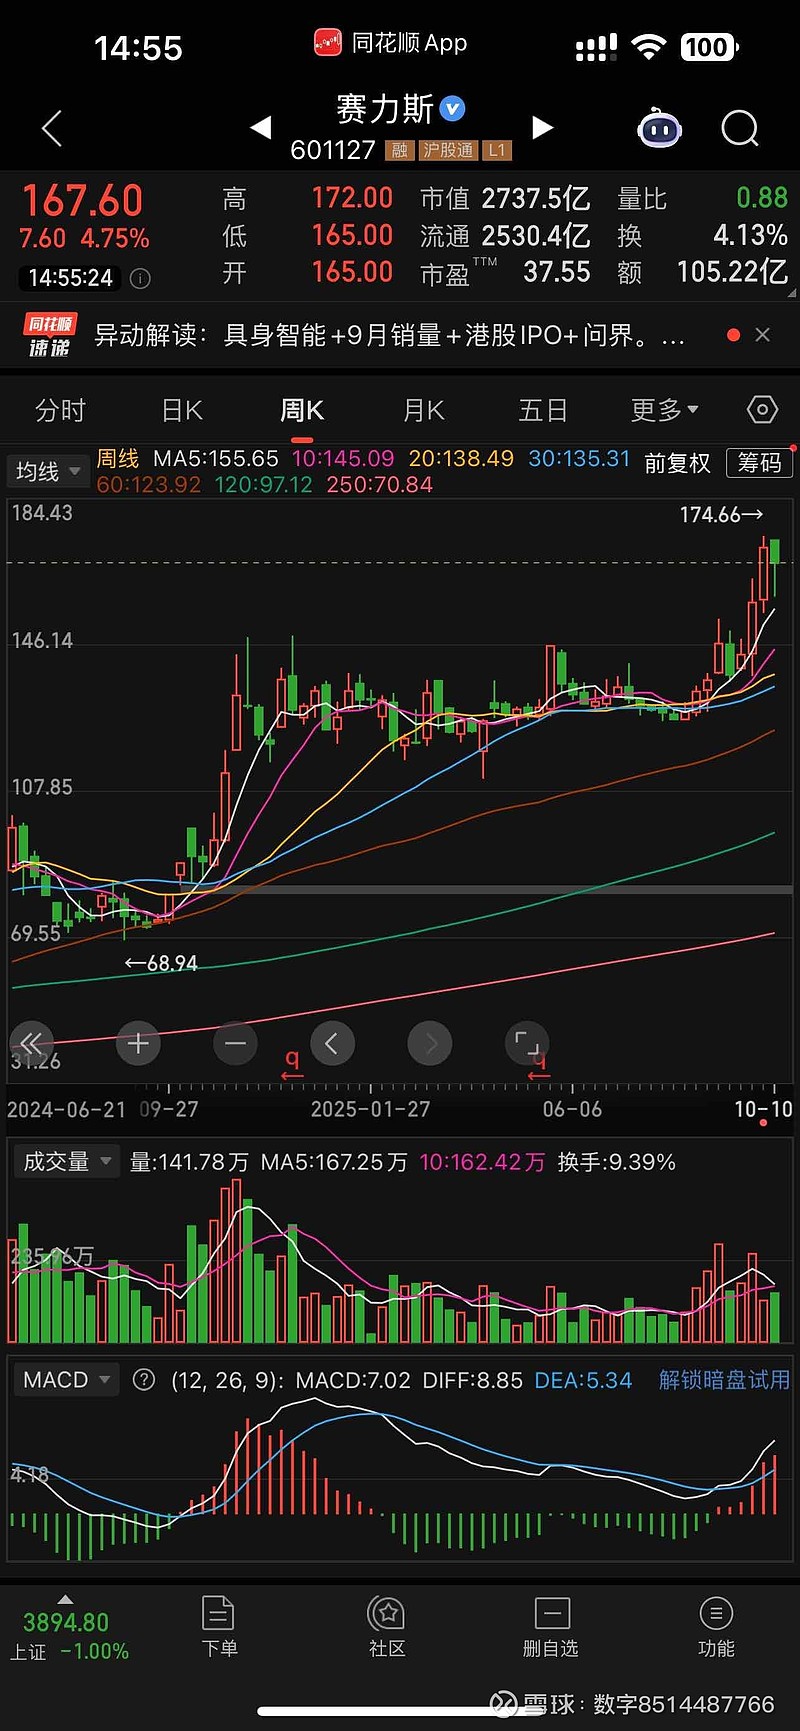Image resolution: width=800 pixels, height=1731 pixels.
Task: Open the 异动解读 news headline
Action: (390, 335)
